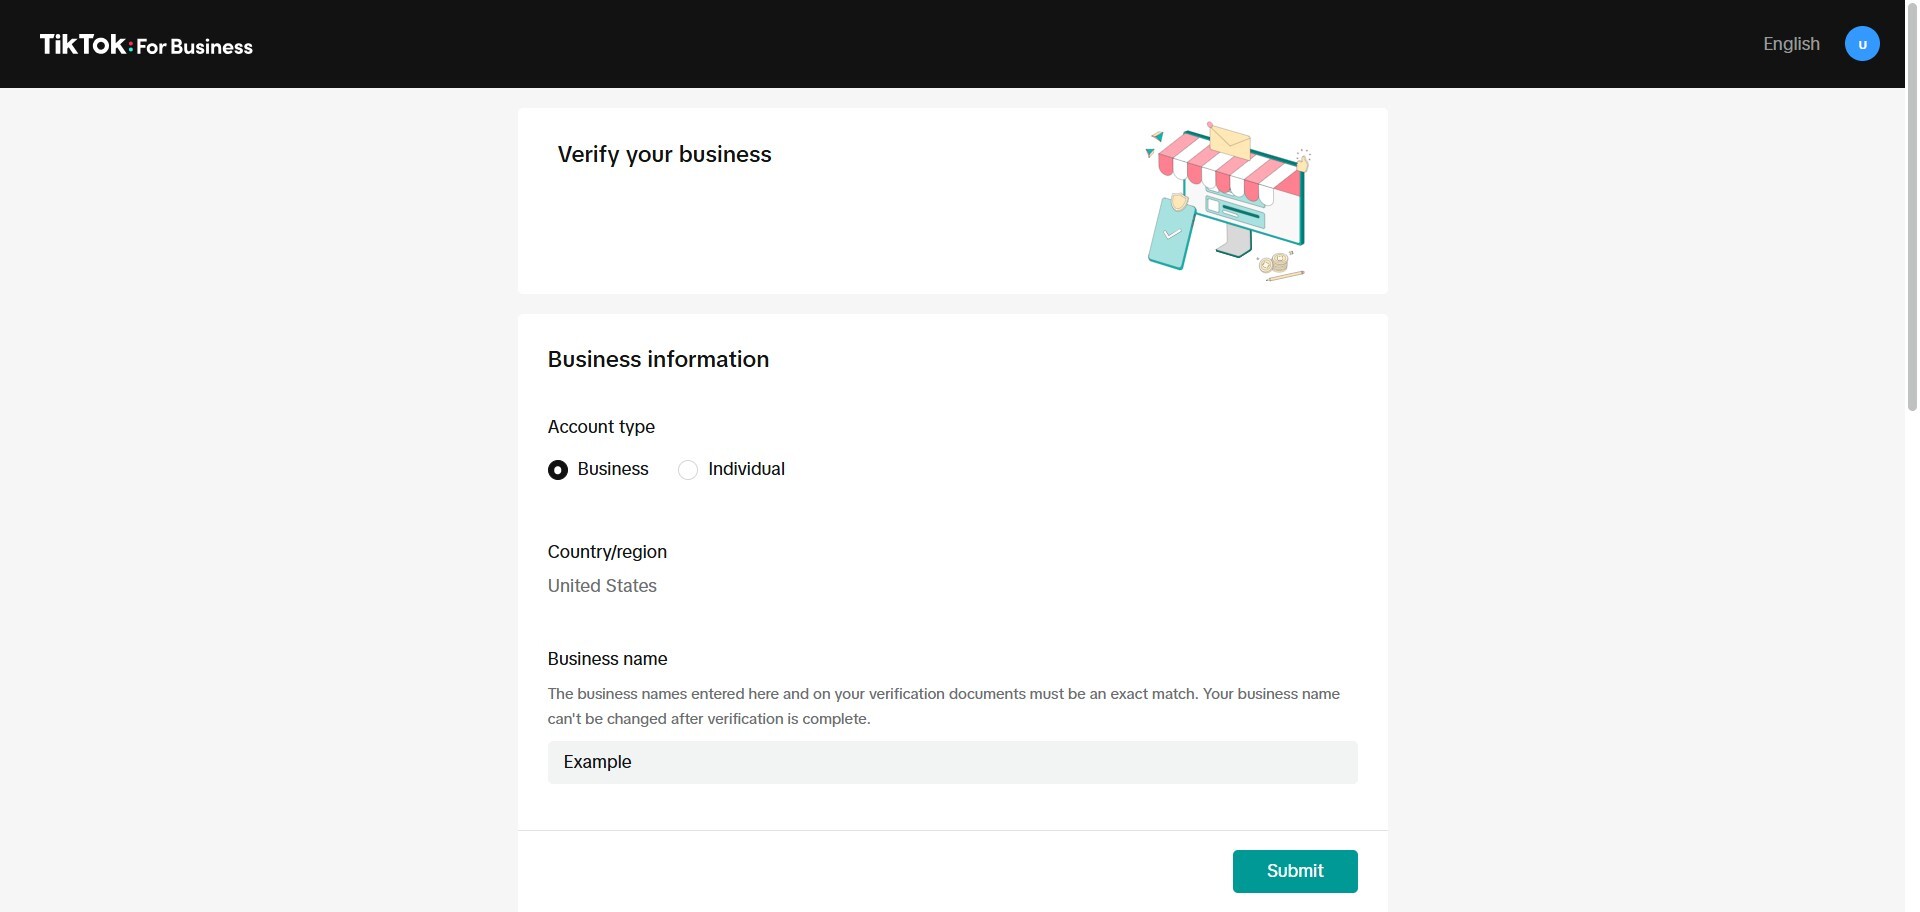Click the gold coins in the illustration
This screenshot has width=1920, height=912.
[1274, 263]
